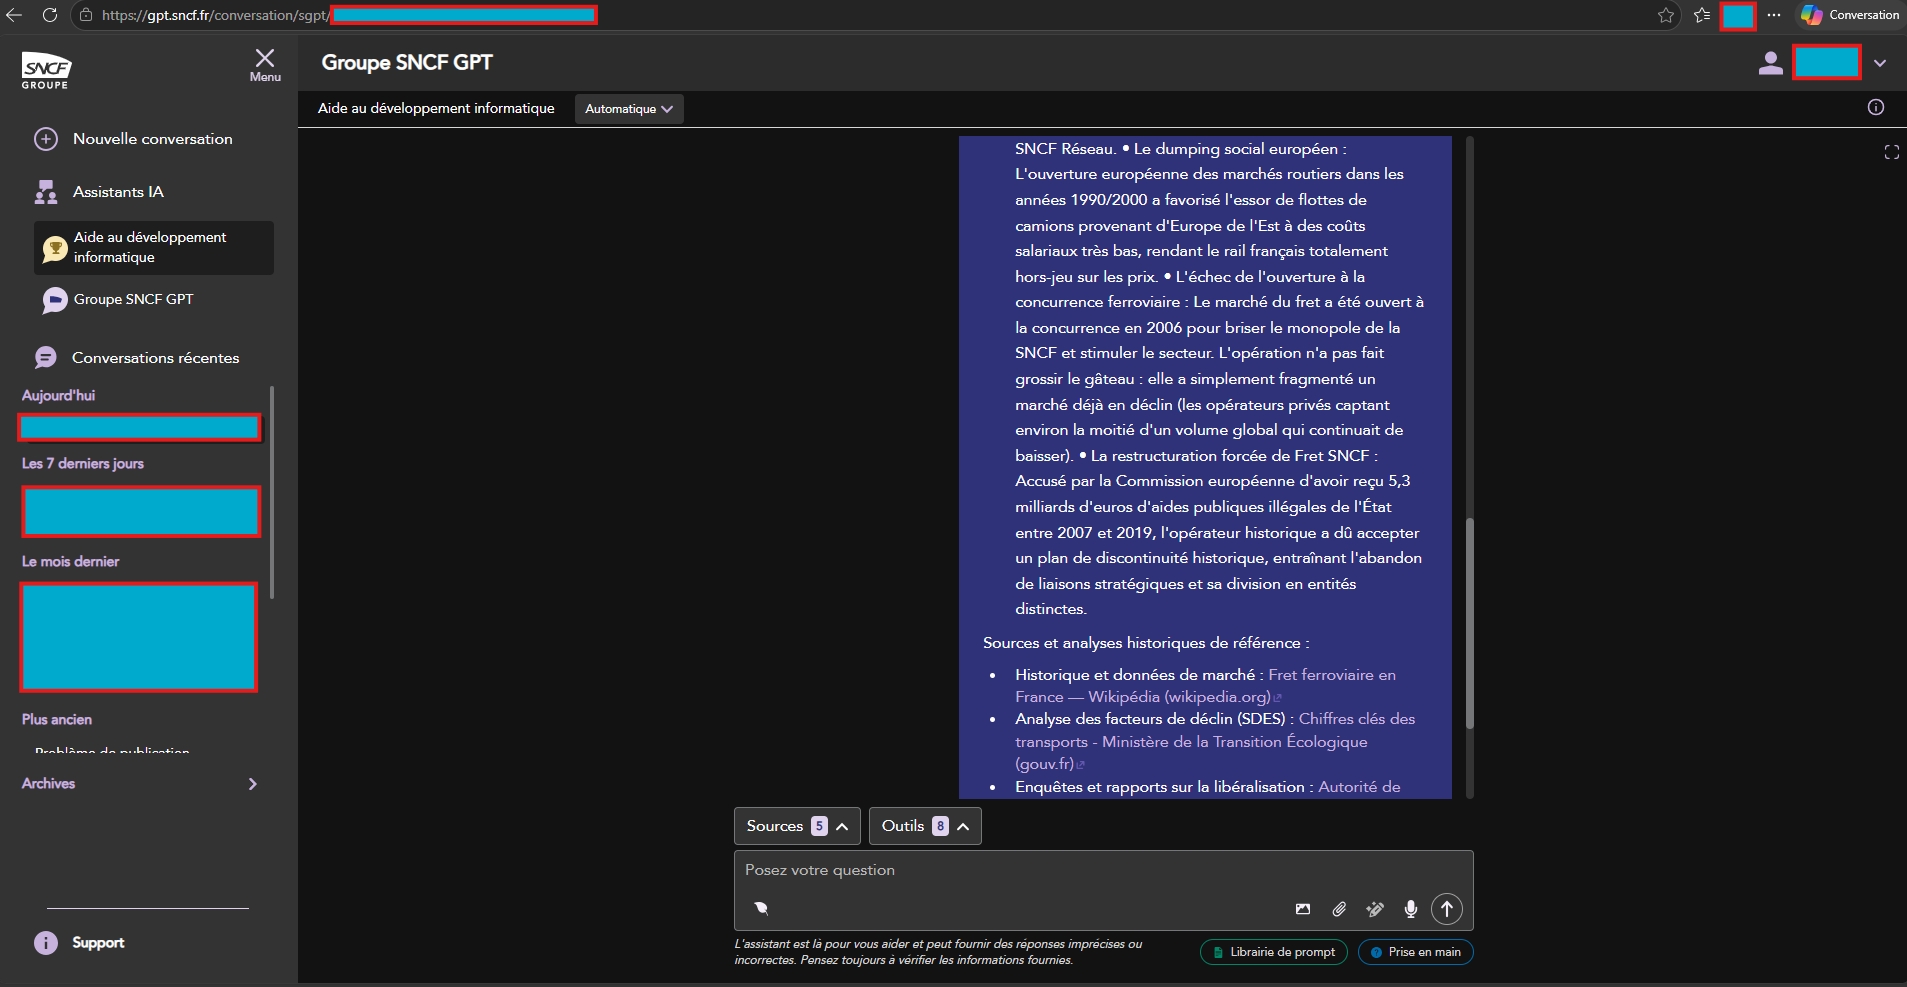Open Fret ferroviaire en France Wikipédia link

point(1206,686)
